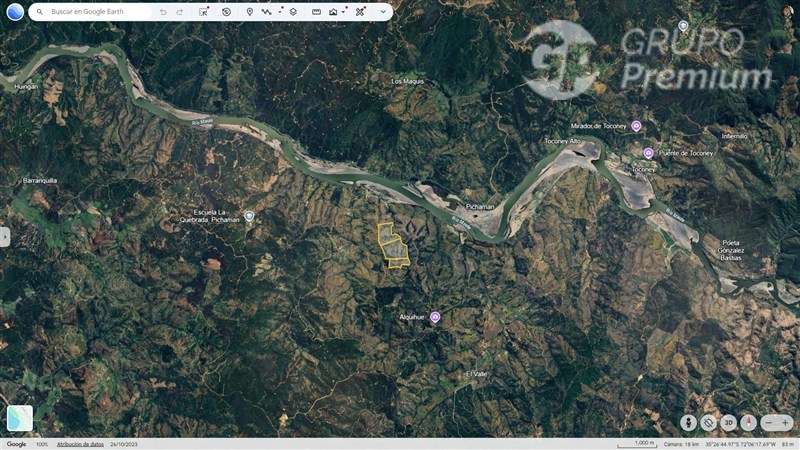The image size is (800, 450).
Task: Open the Mirador de Toconey marker
Action: coord(636,126)
